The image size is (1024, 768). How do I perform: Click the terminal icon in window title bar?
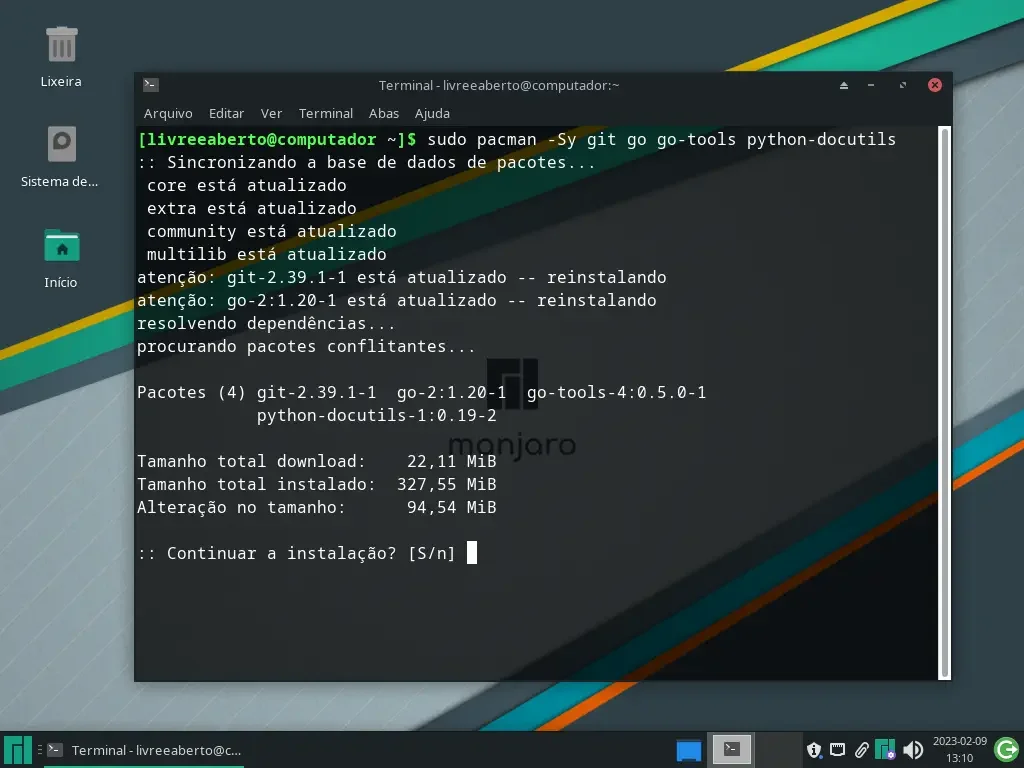pyautogui.click(x=151, y=84)
